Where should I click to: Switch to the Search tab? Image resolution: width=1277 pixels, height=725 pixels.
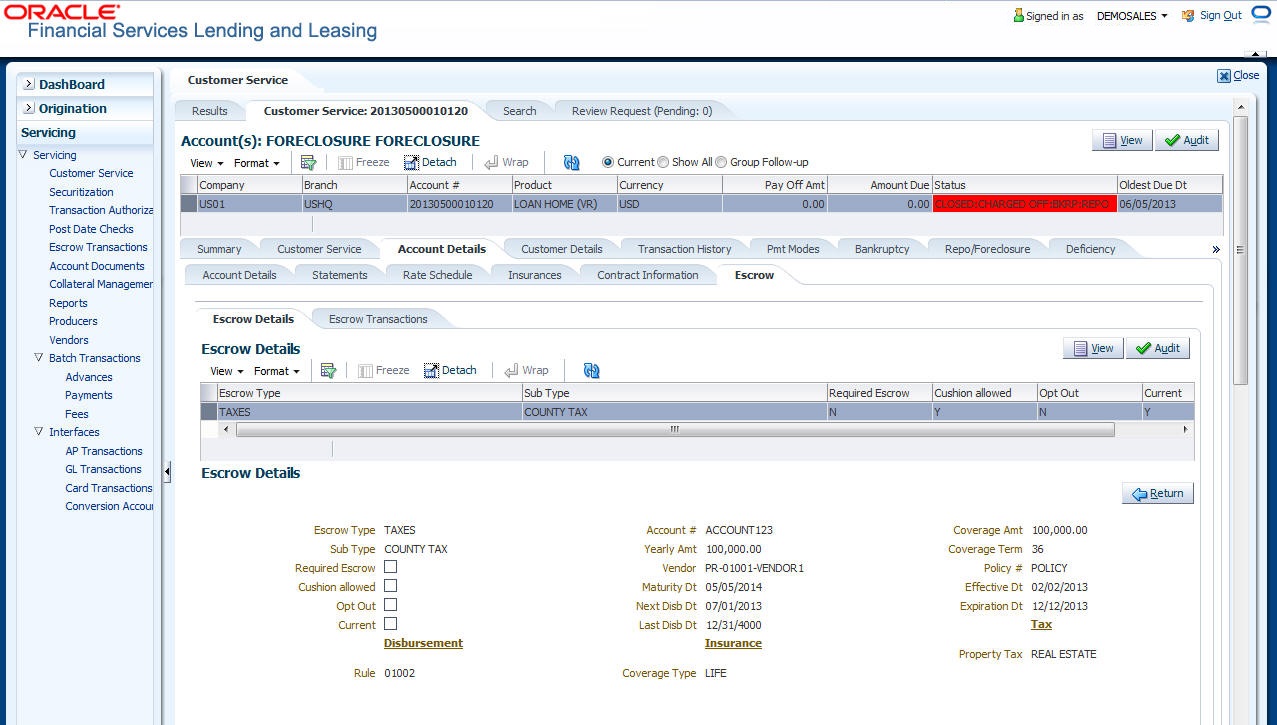519,111
